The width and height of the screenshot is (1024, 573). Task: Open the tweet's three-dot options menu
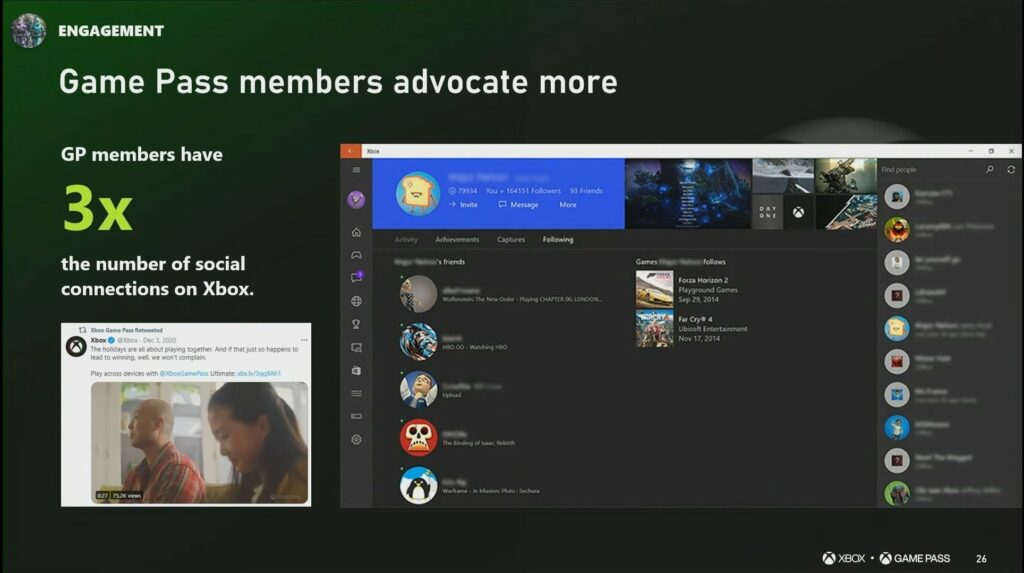click(304, 340)
